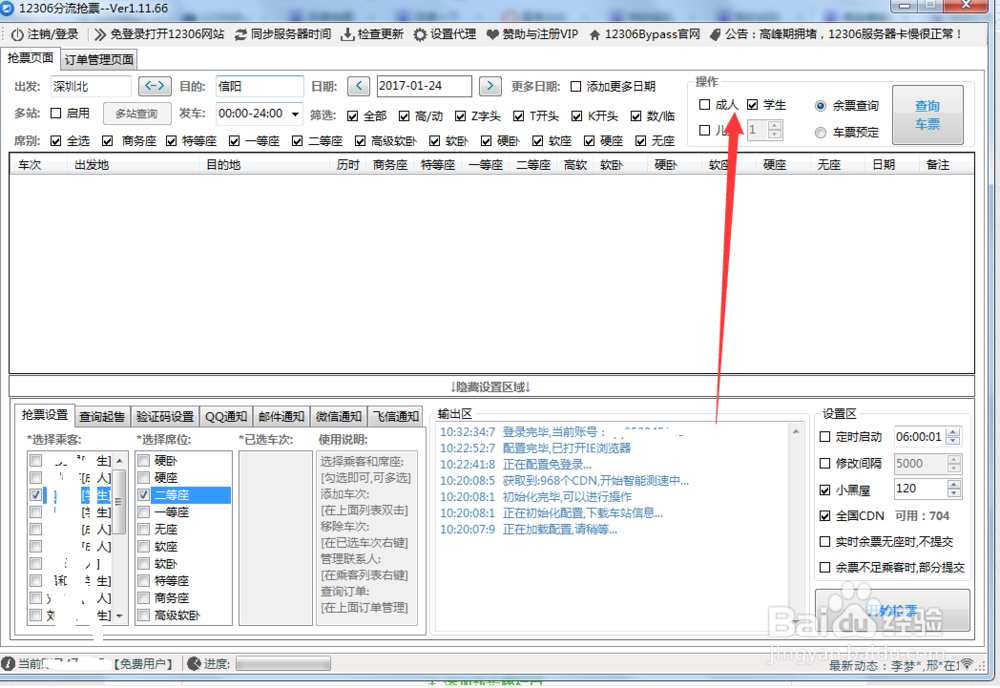Click status bar info icon
The width and height of the screenshot is (1000, 688).
[8, 664]
